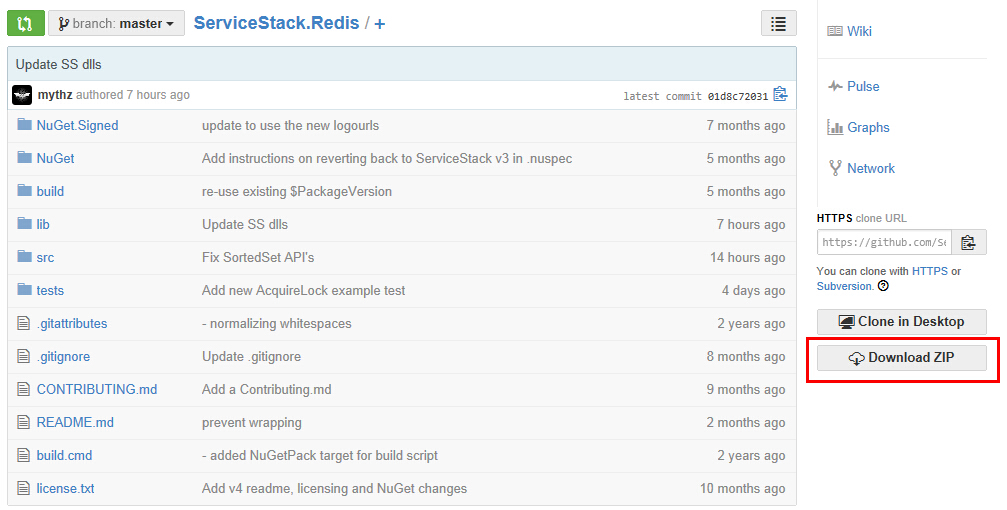Open the NuGet folder link
Viewport: 1007px width, 510px height.
point(55,159)
